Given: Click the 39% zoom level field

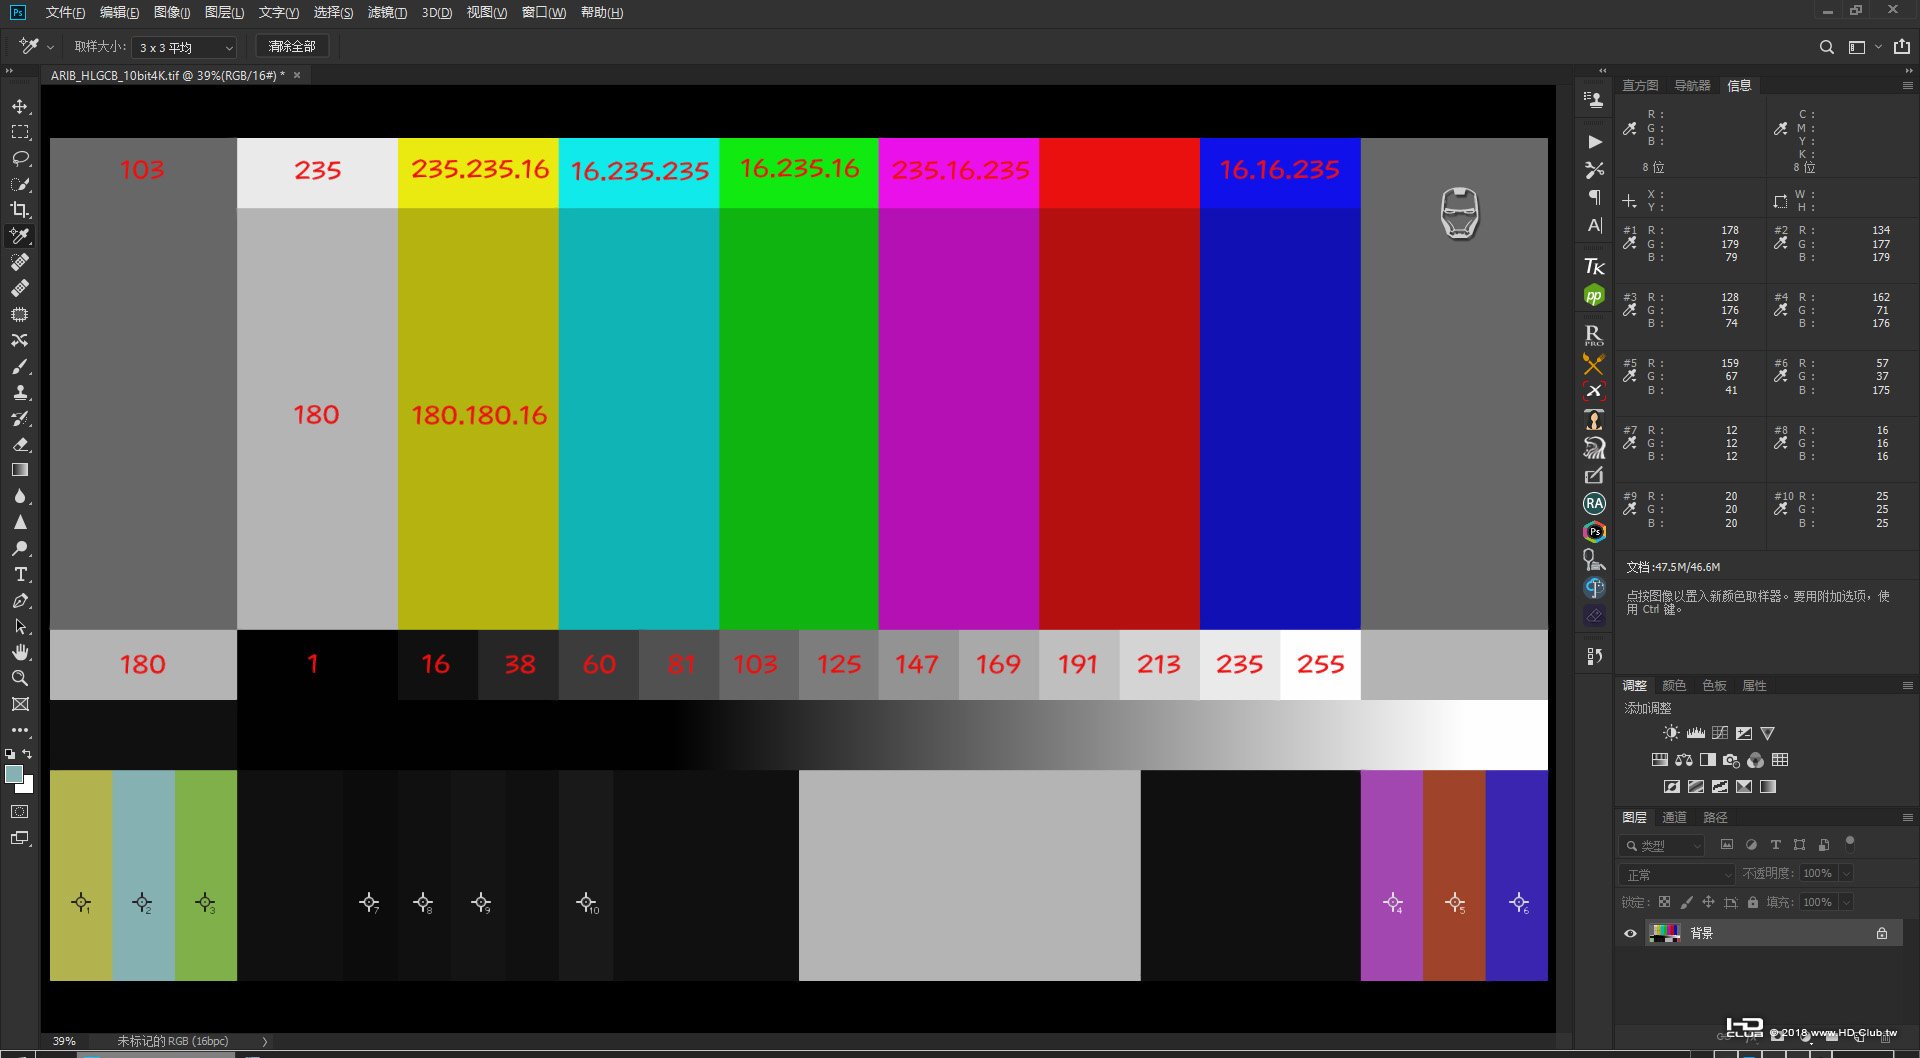Looking at the screenshot, I should pyautogui.click(x=64, y=1041).
